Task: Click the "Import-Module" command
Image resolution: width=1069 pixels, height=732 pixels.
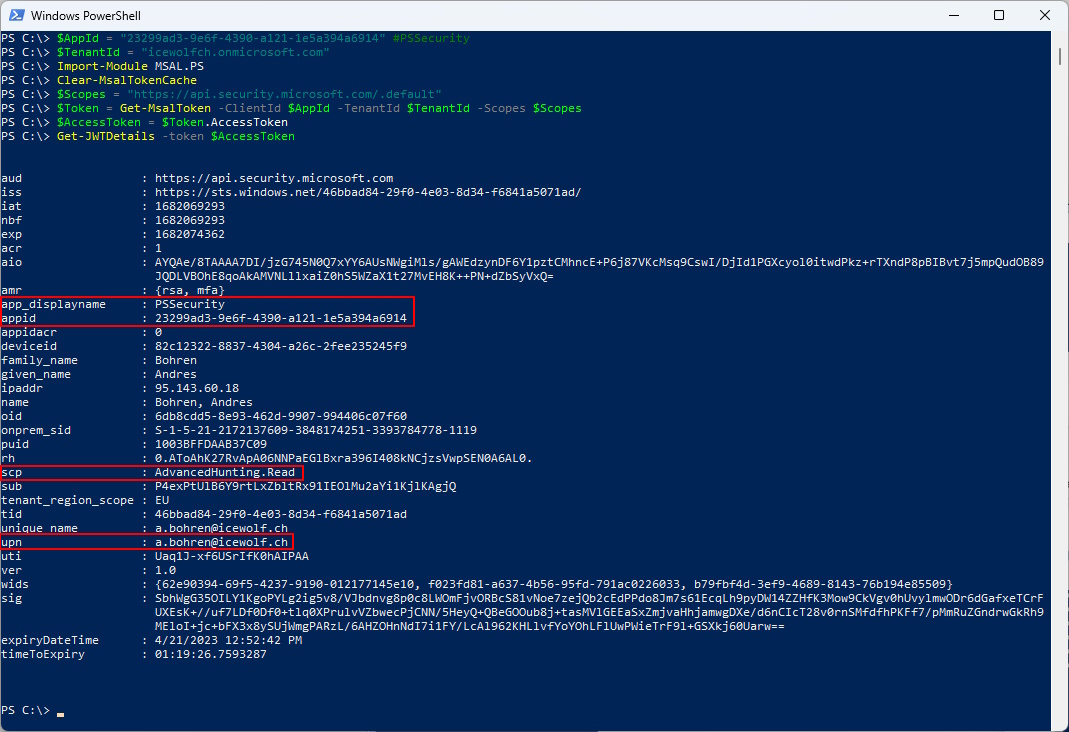Action: (102, 66)
